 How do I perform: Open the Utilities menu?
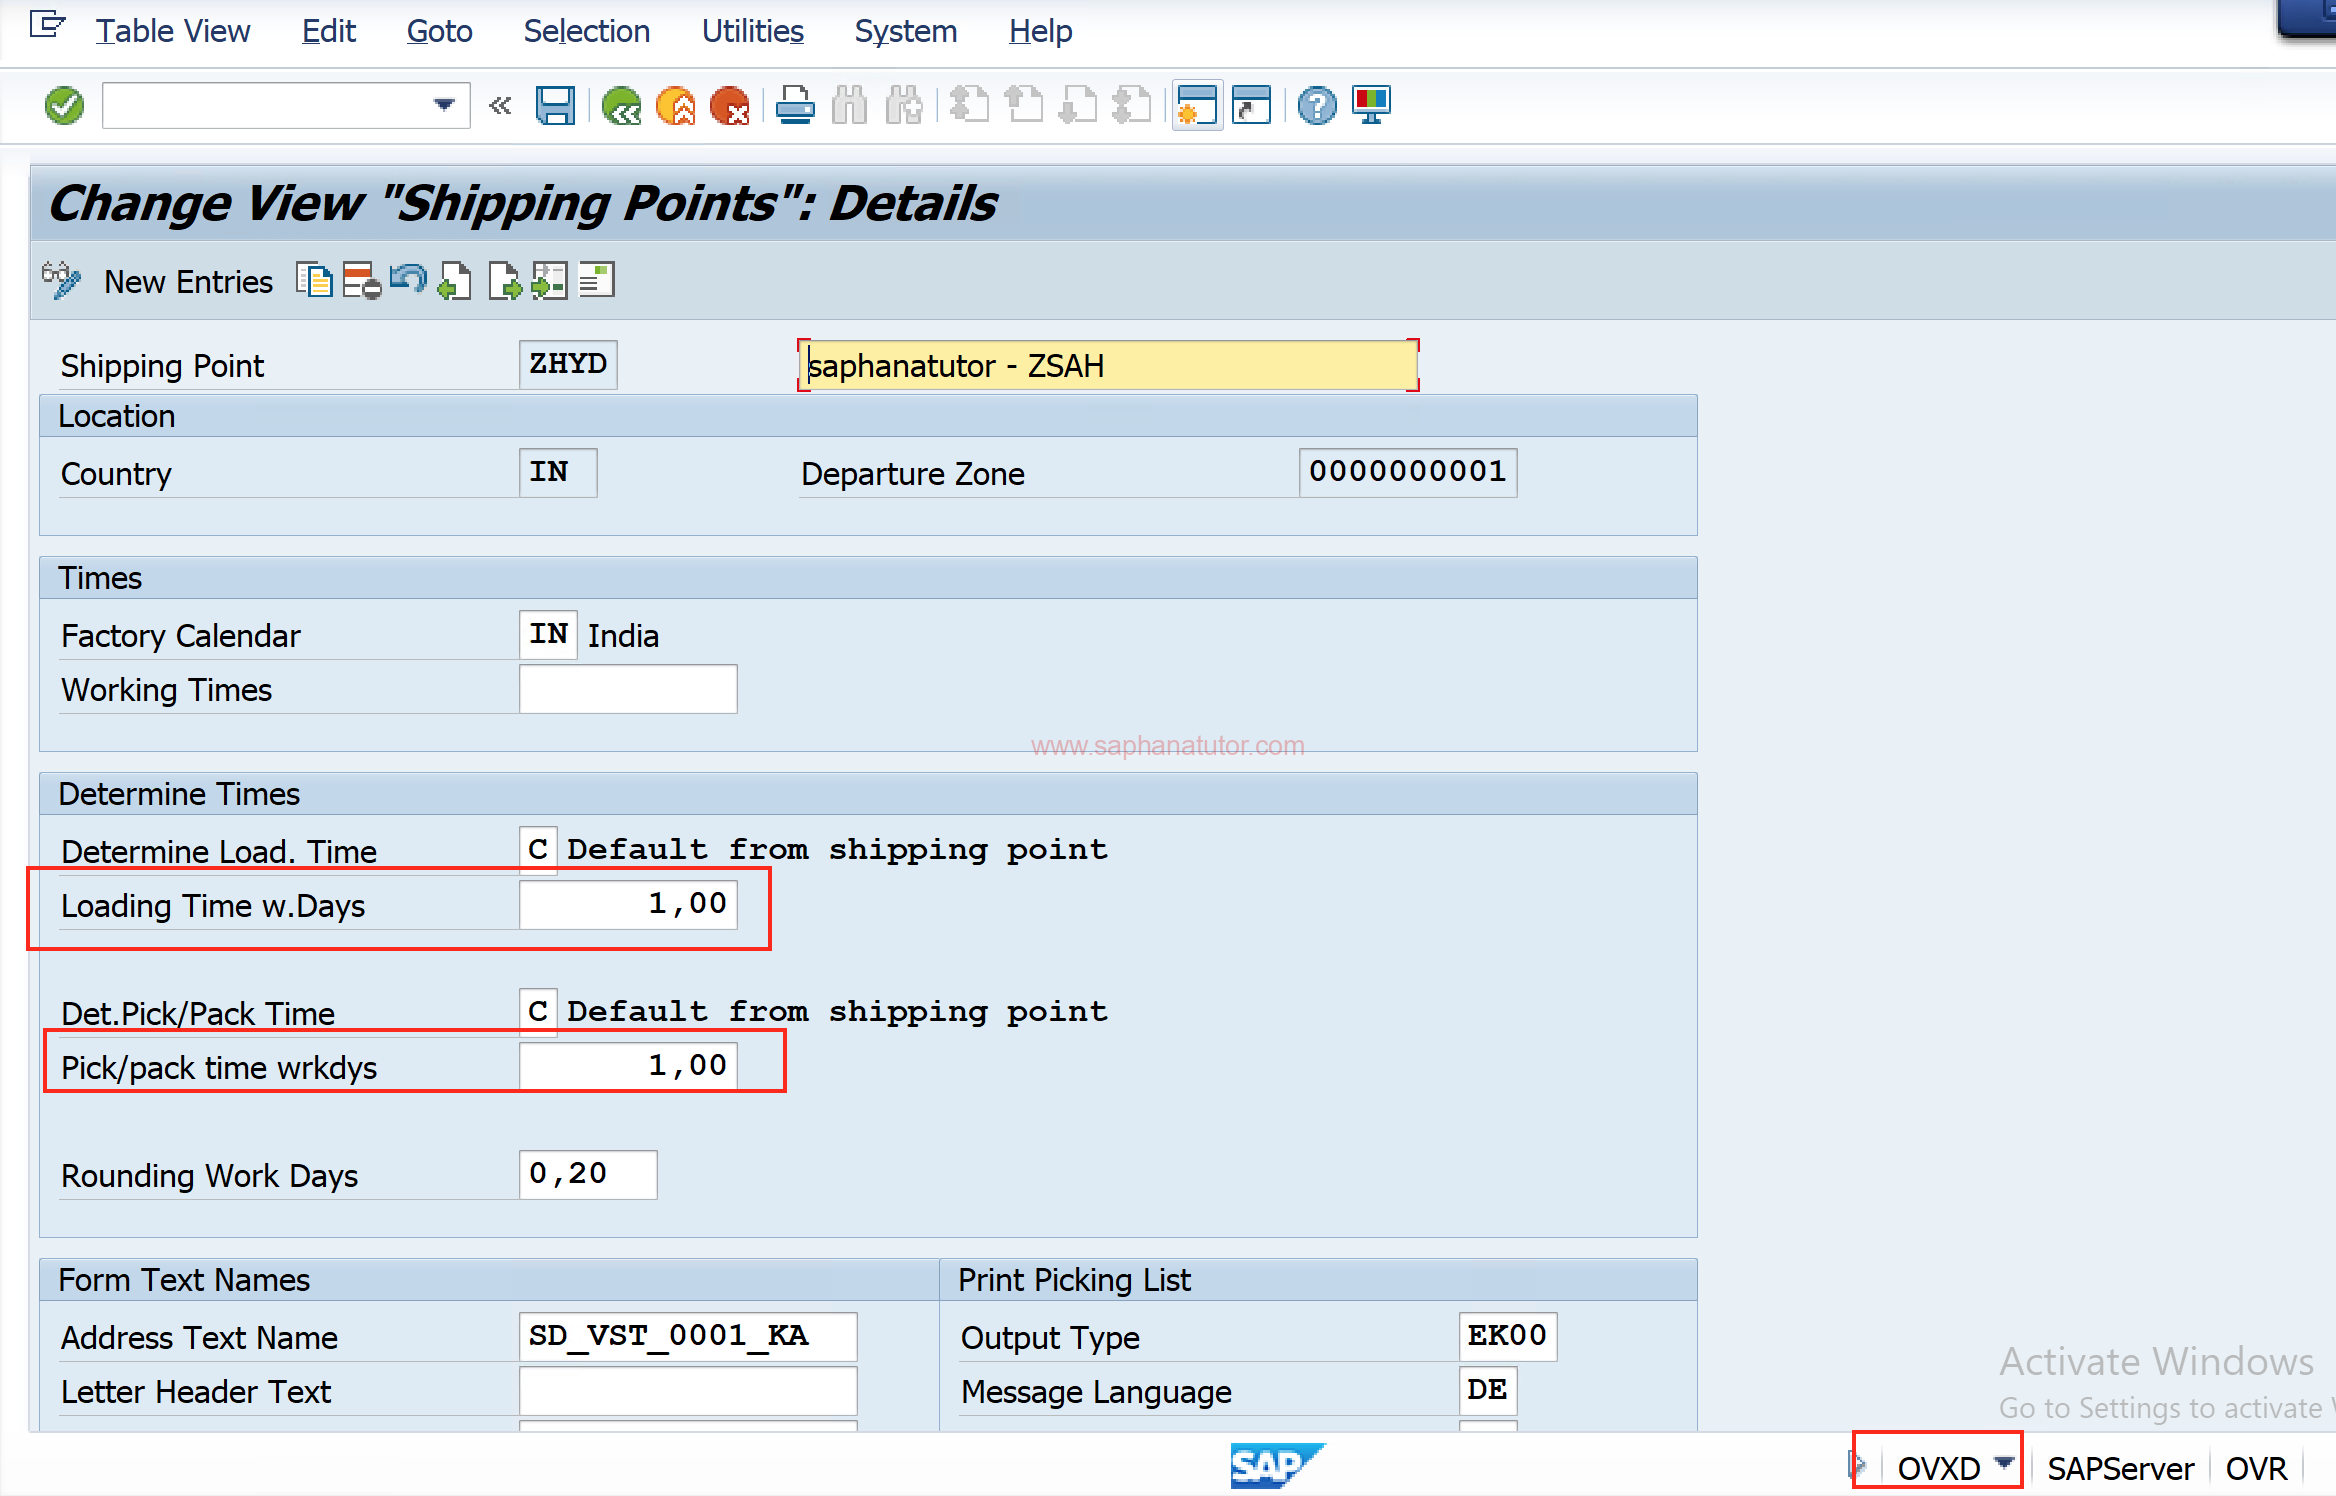752,31
